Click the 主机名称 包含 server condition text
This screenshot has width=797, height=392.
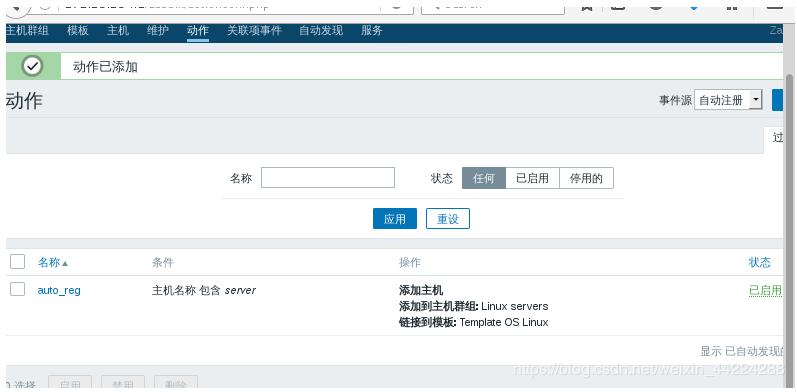[x=204, y=290]
